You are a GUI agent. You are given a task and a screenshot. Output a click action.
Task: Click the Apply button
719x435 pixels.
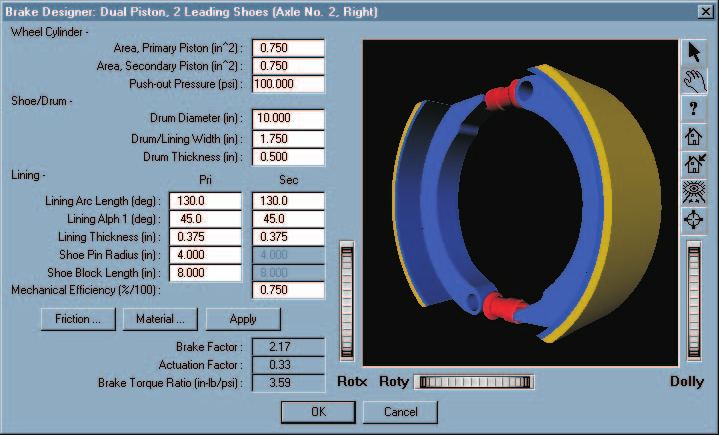pos(243,319)
